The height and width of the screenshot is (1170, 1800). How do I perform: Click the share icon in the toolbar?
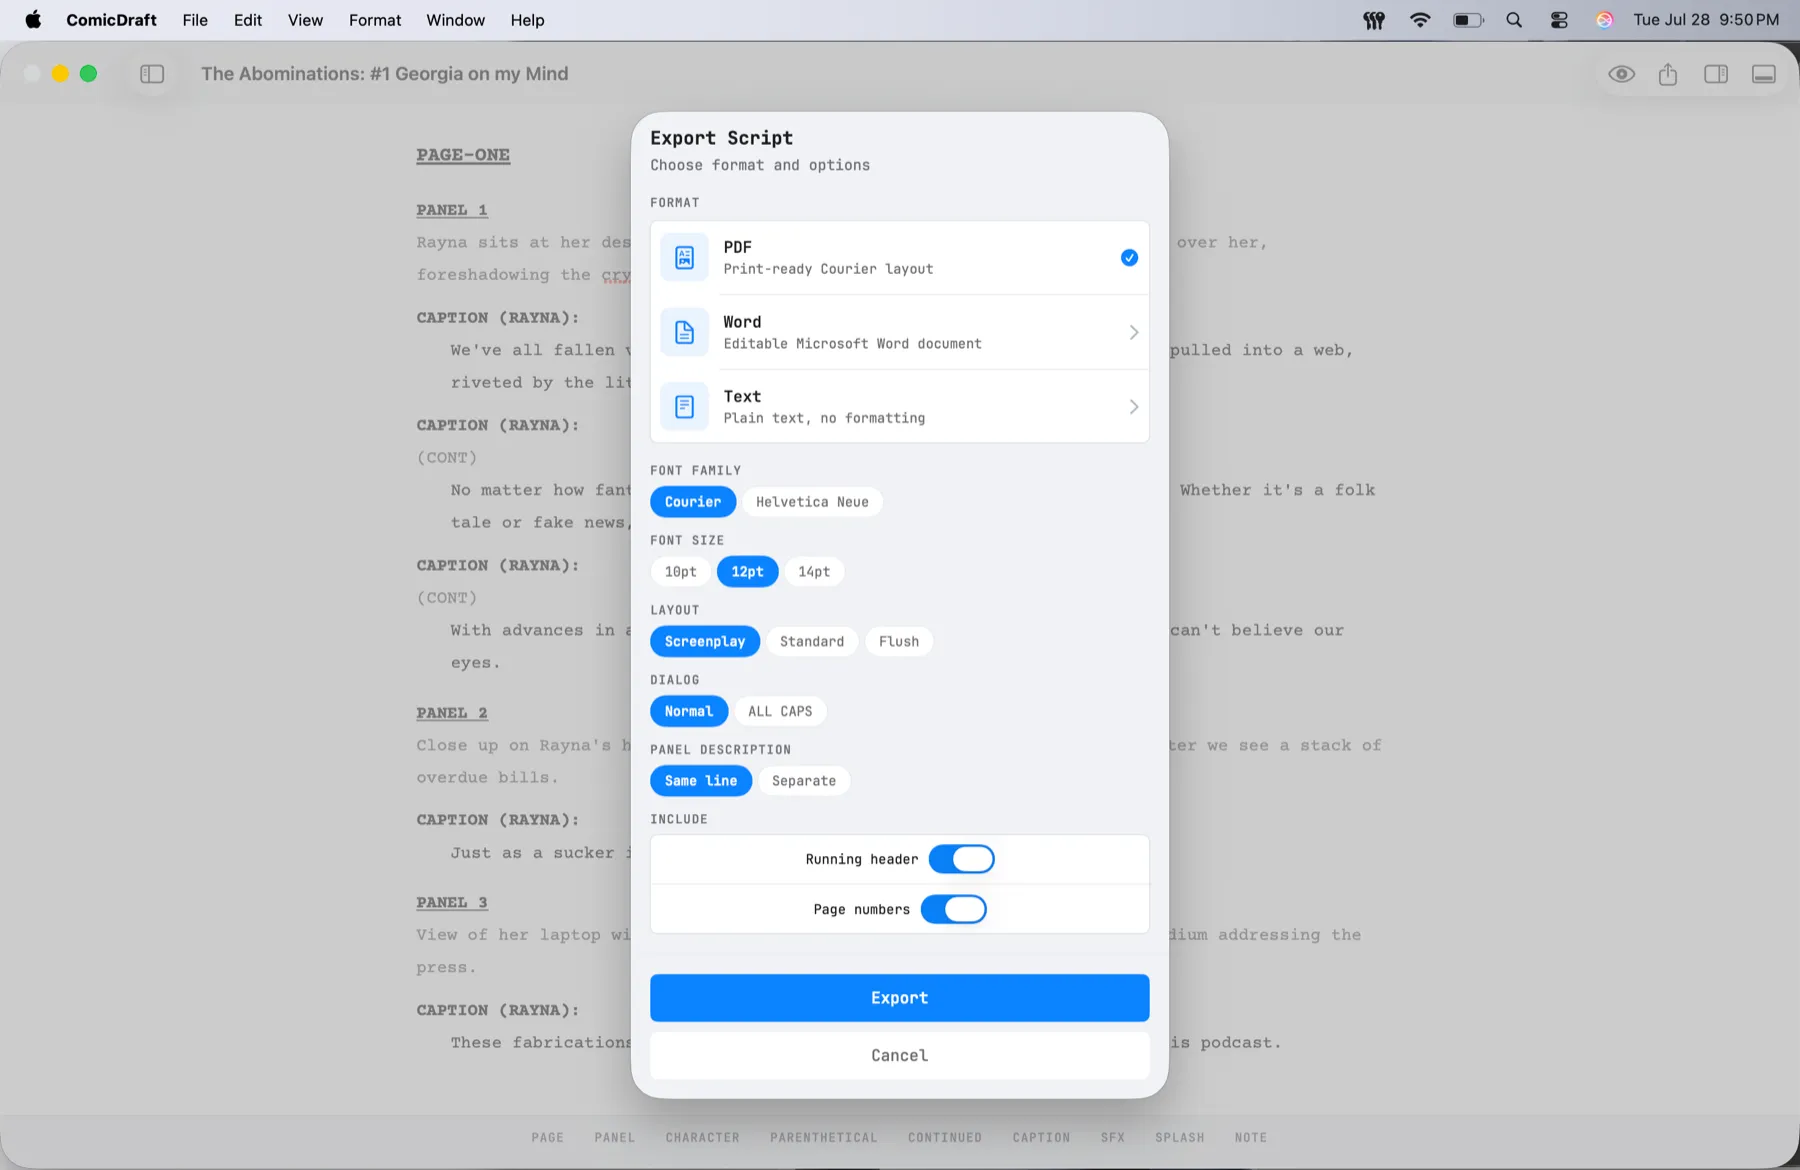1668,74
